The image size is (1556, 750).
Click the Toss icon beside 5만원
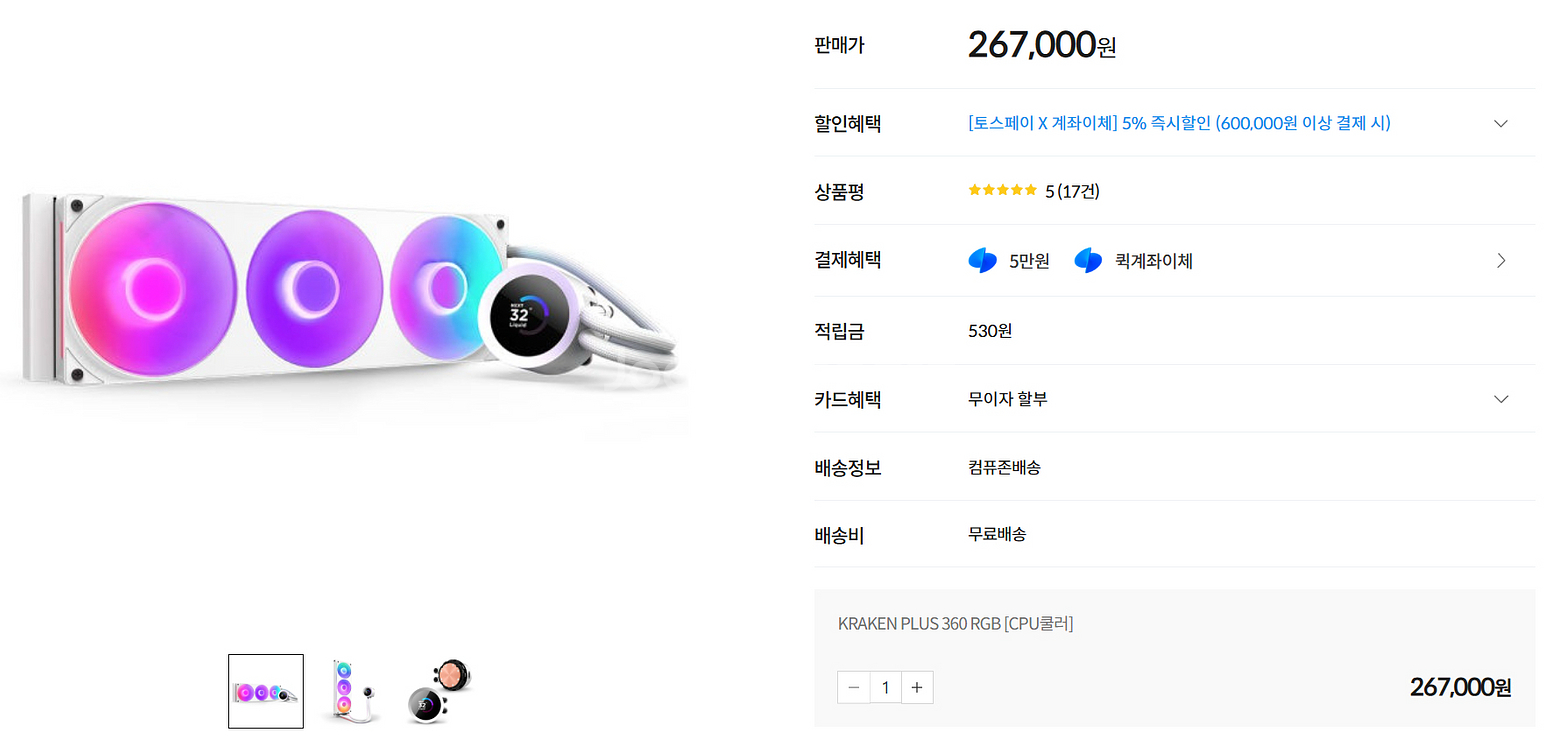(x=983, y=261)
